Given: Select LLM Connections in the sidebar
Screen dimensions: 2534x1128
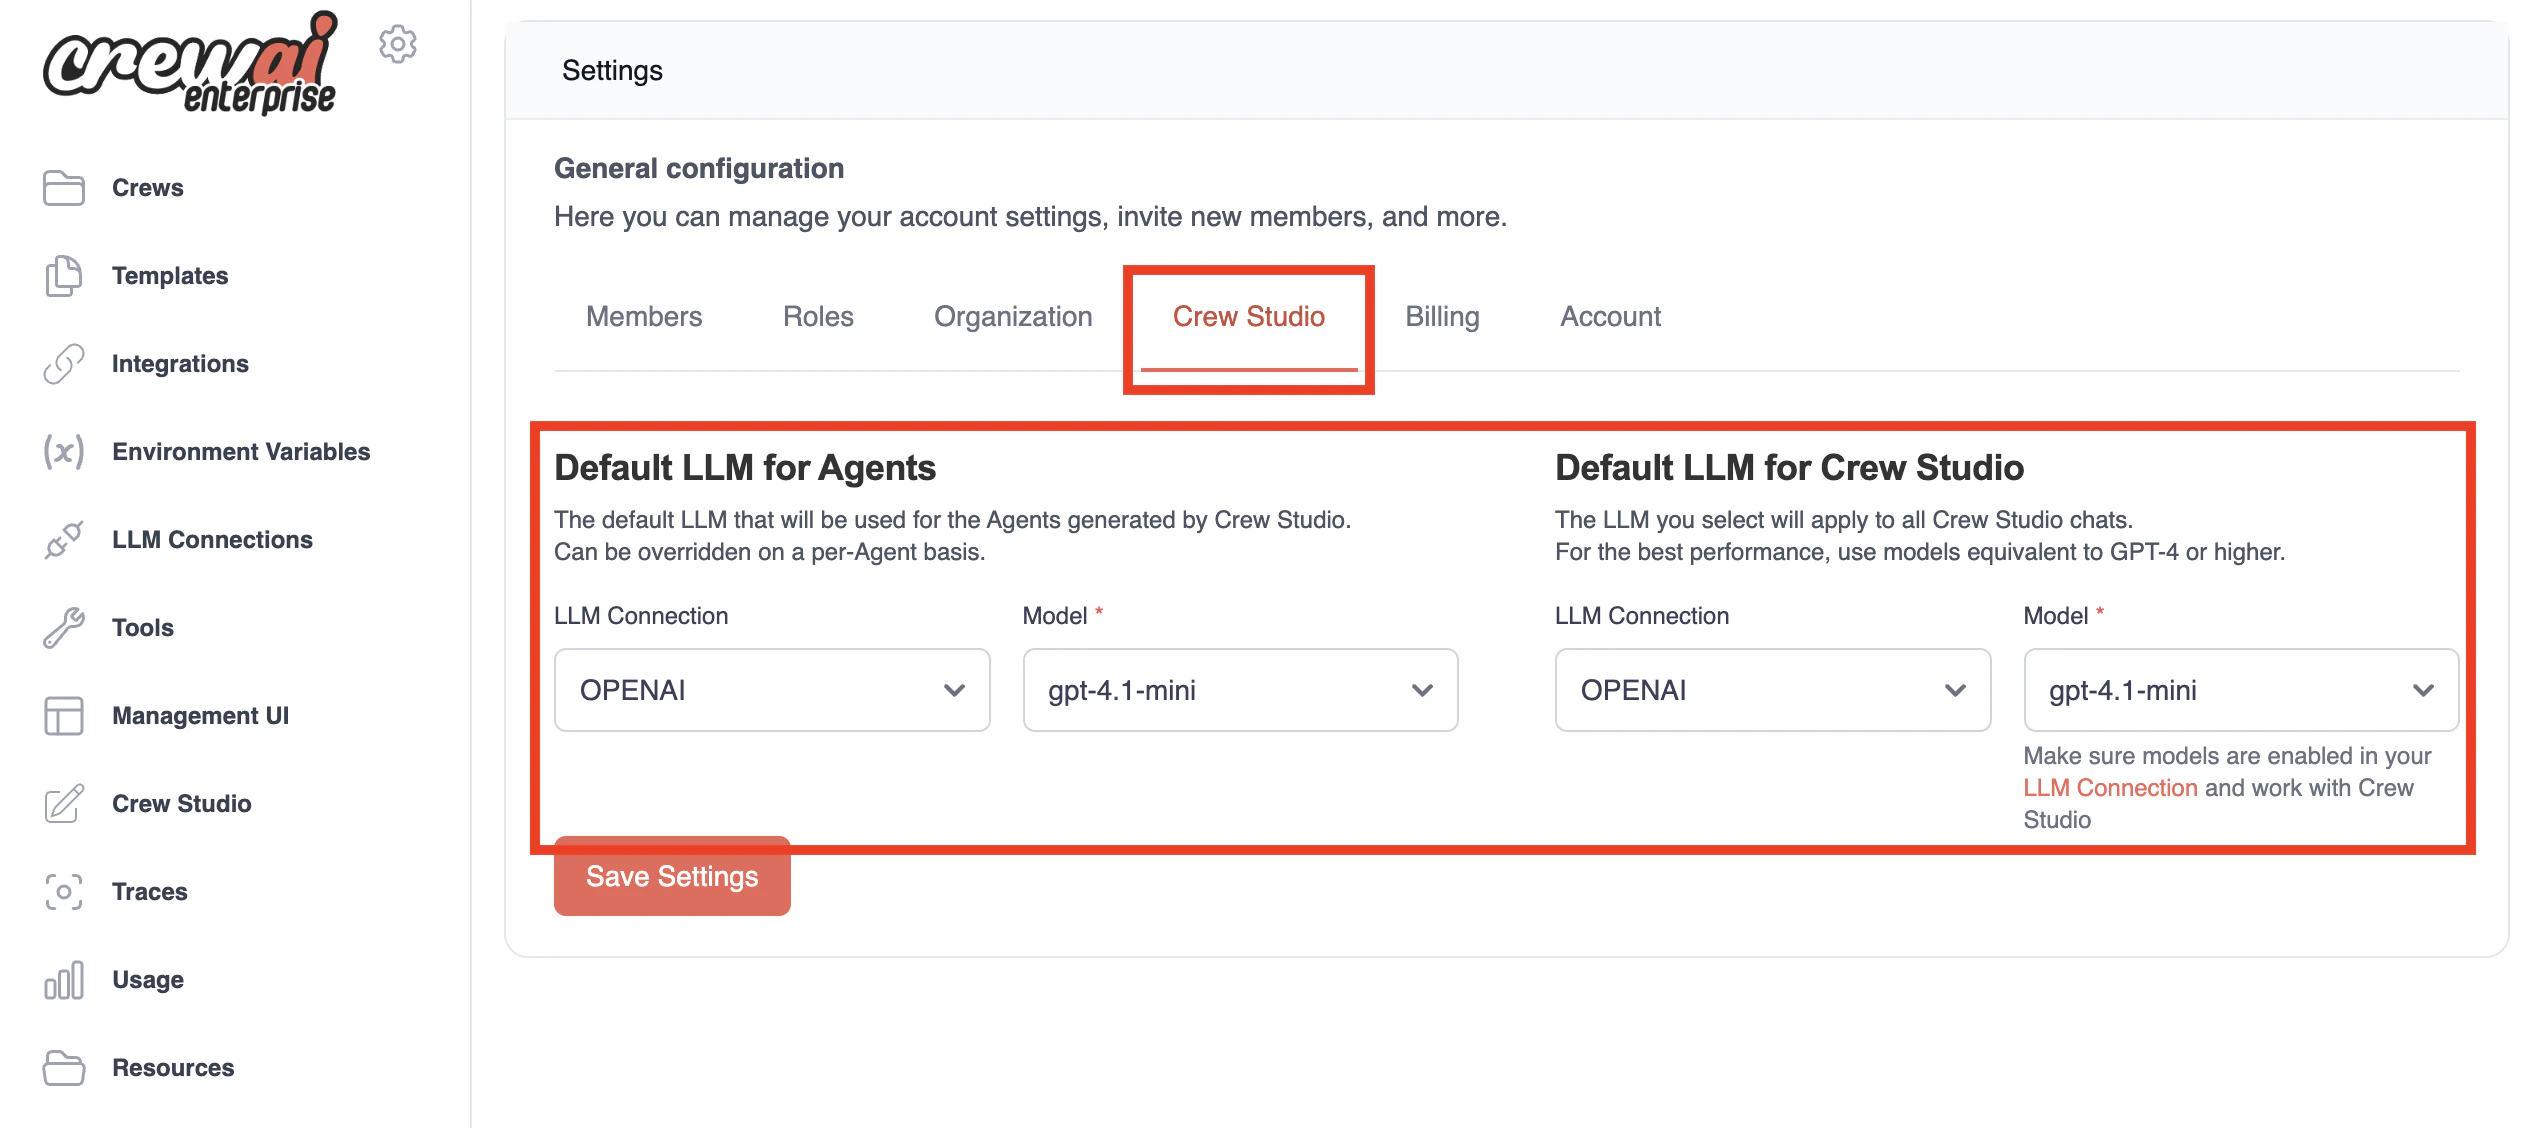Looking at the screenshot, I should tap(211, 539).
